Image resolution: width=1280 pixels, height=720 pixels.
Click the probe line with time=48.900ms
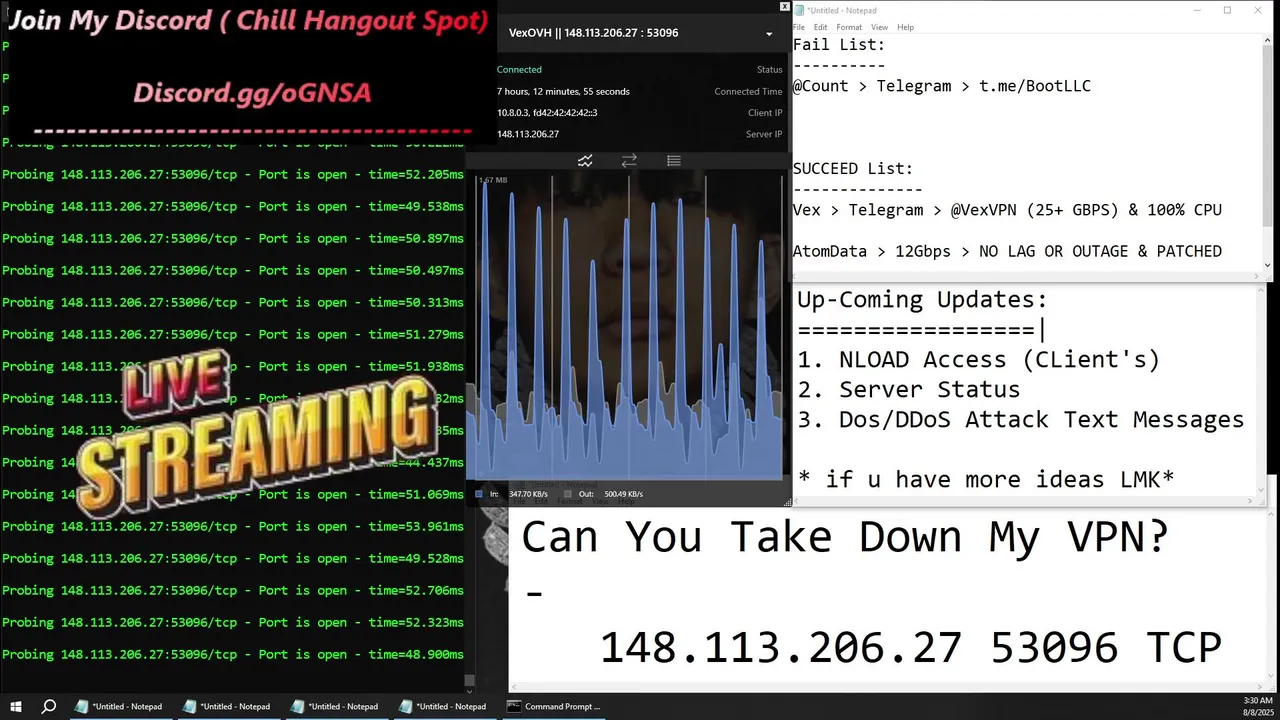[x=233, y=655]
